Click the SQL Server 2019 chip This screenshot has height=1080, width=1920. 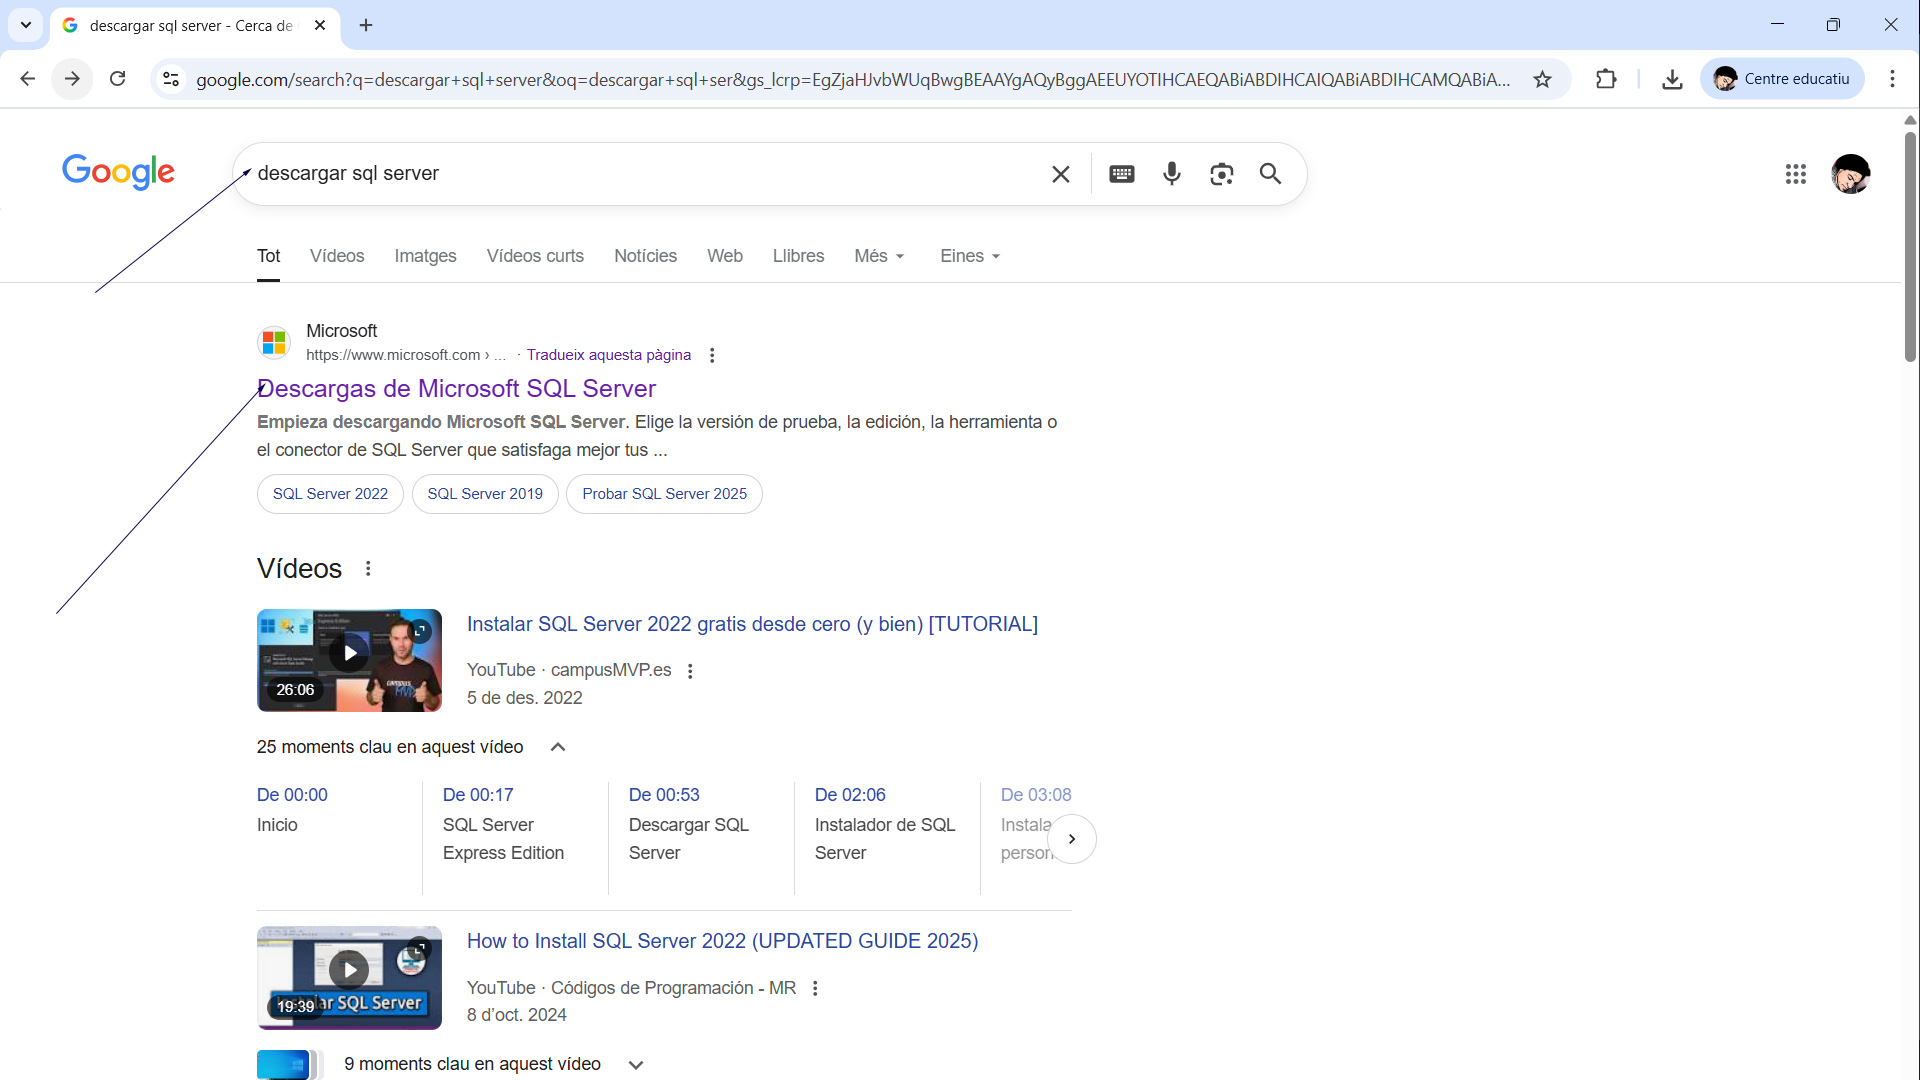click(485, 494)
